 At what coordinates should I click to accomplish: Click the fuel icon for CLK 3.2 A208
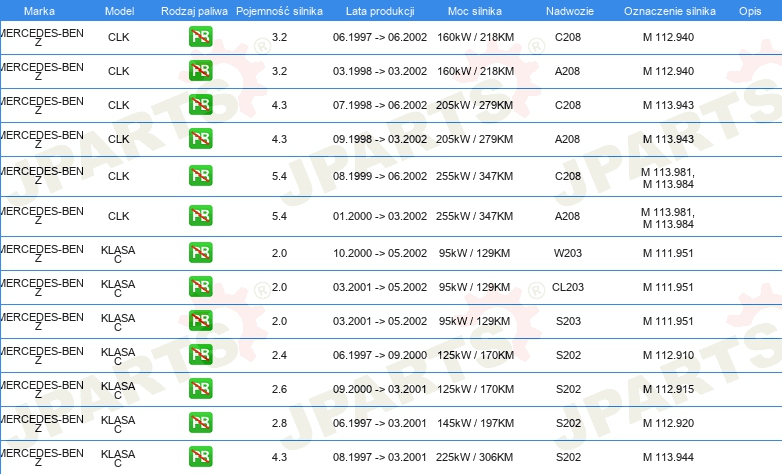200,71
